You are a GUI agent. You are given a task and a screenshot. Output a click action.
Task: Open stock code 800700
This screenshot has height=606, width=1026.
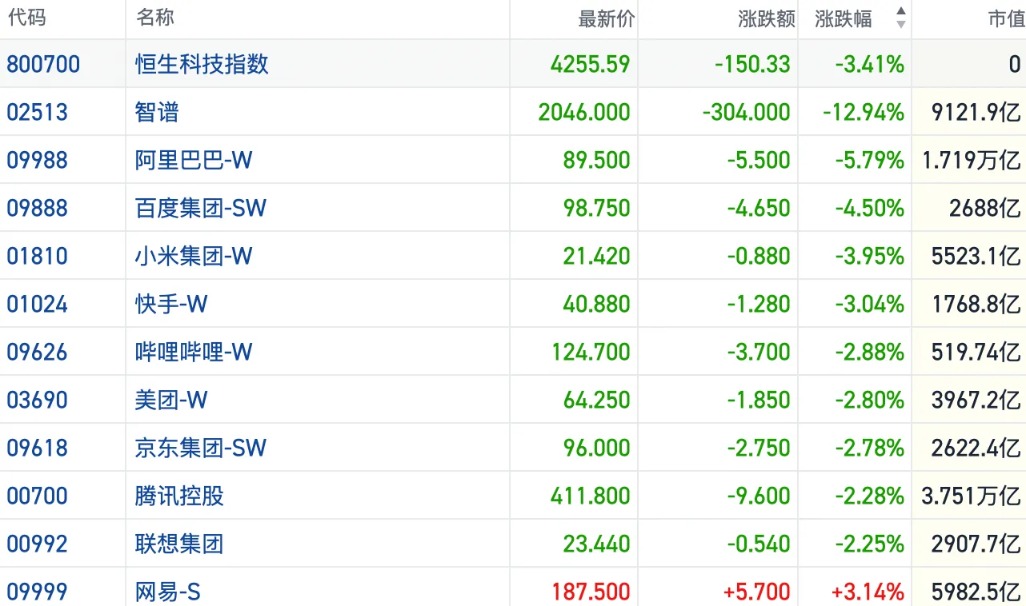[43, 64]
